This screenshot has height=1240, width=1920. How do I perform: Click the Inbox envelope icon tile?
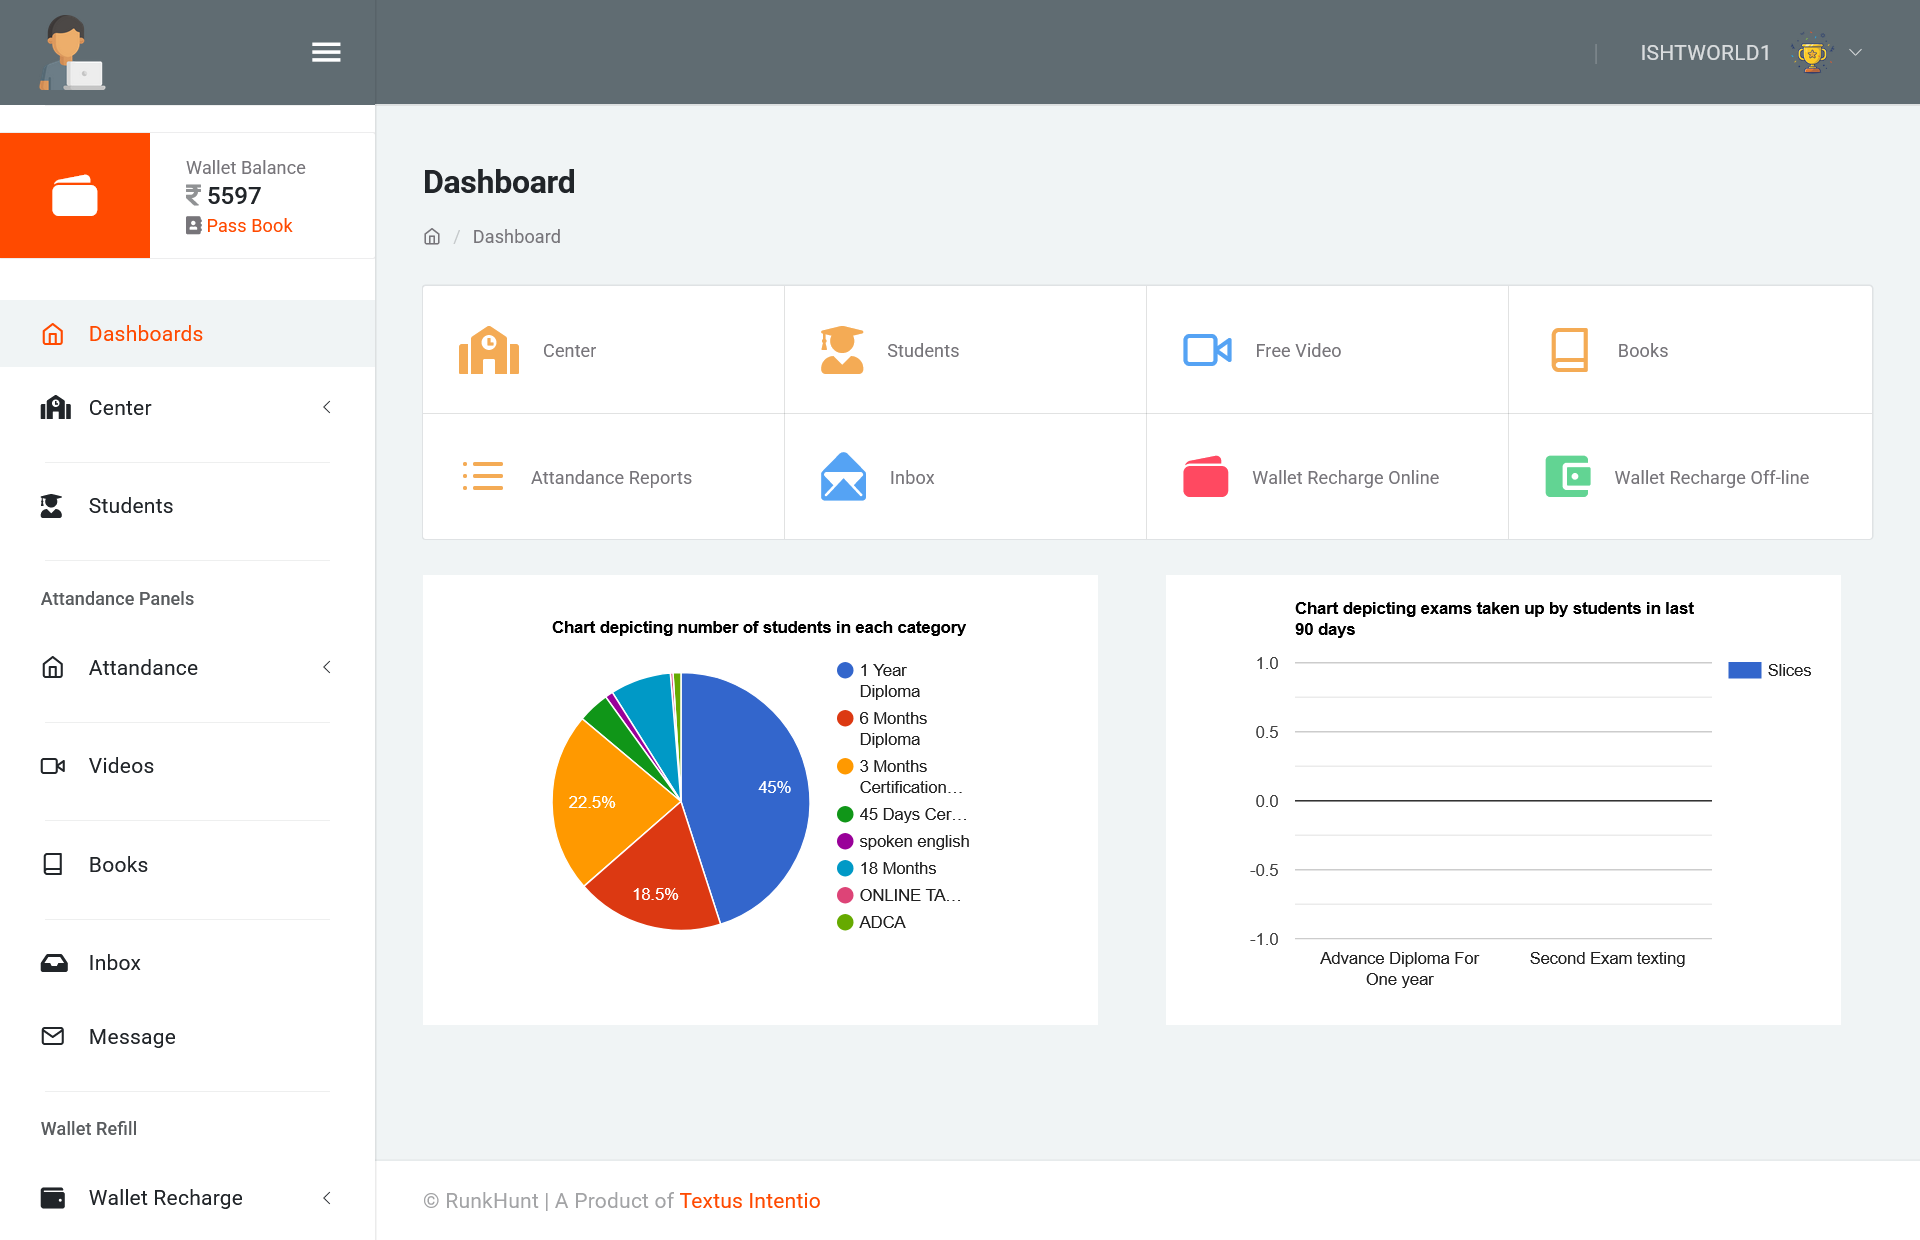pos(843,477)
